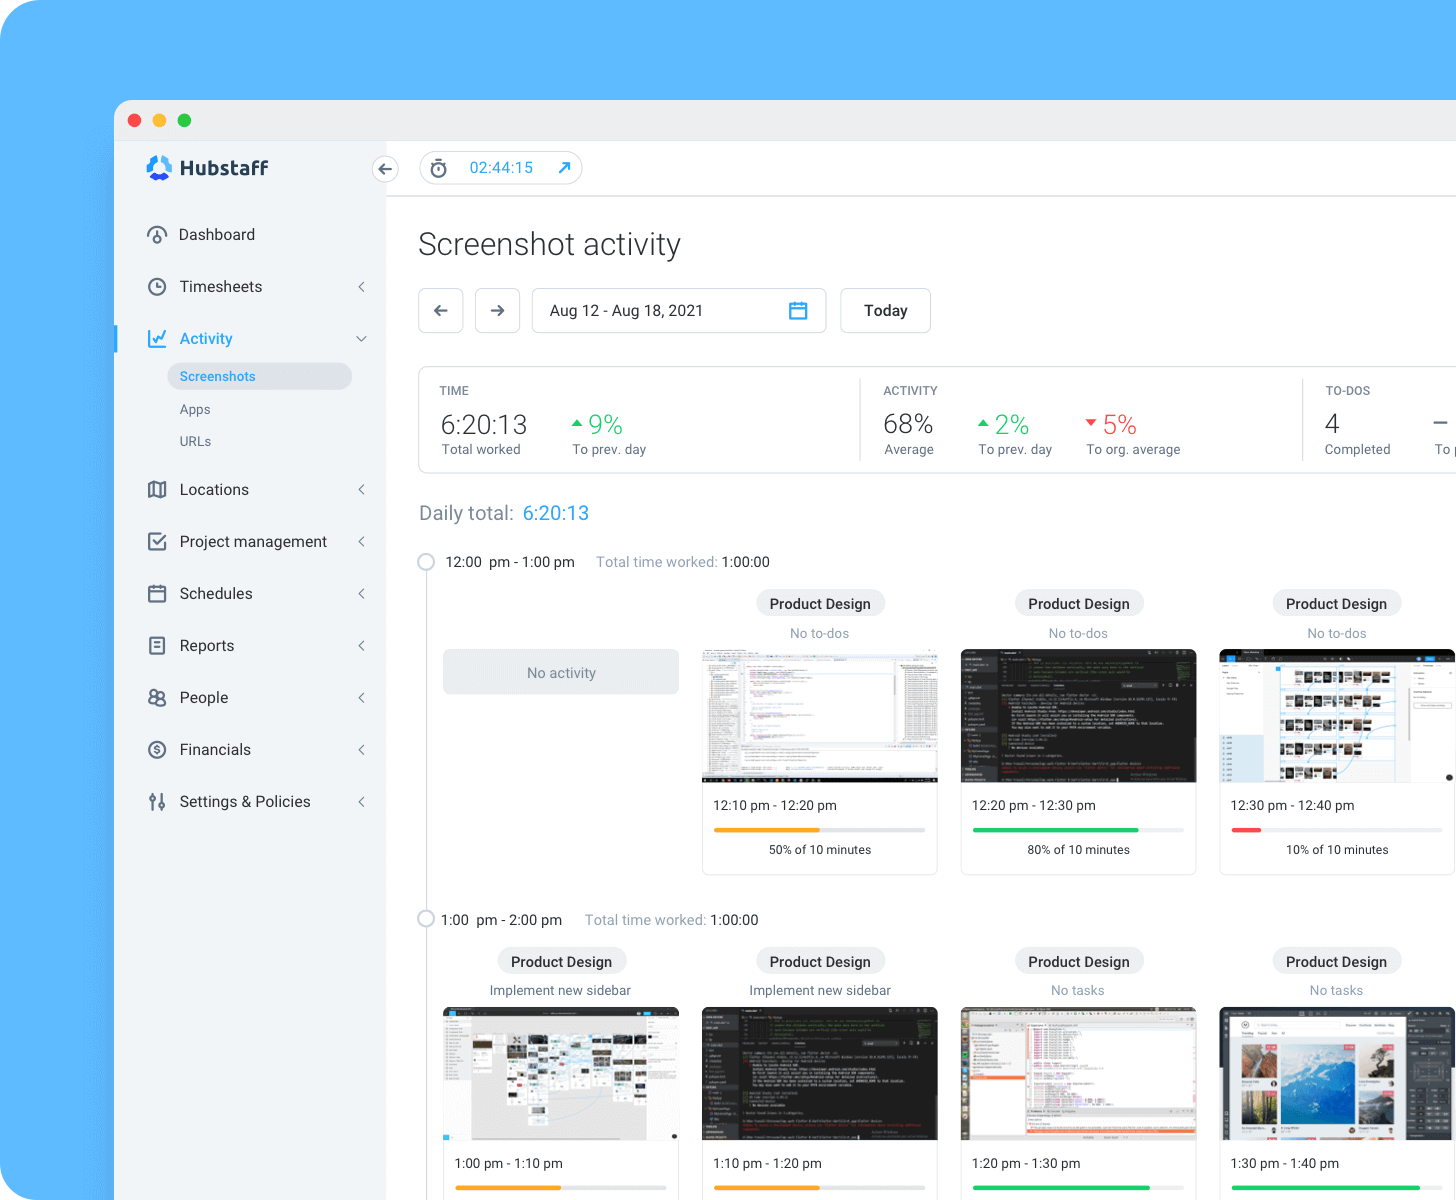Click the 4 Completed to-dos stat
1456x1200 pixels.
click(1357, 435)
